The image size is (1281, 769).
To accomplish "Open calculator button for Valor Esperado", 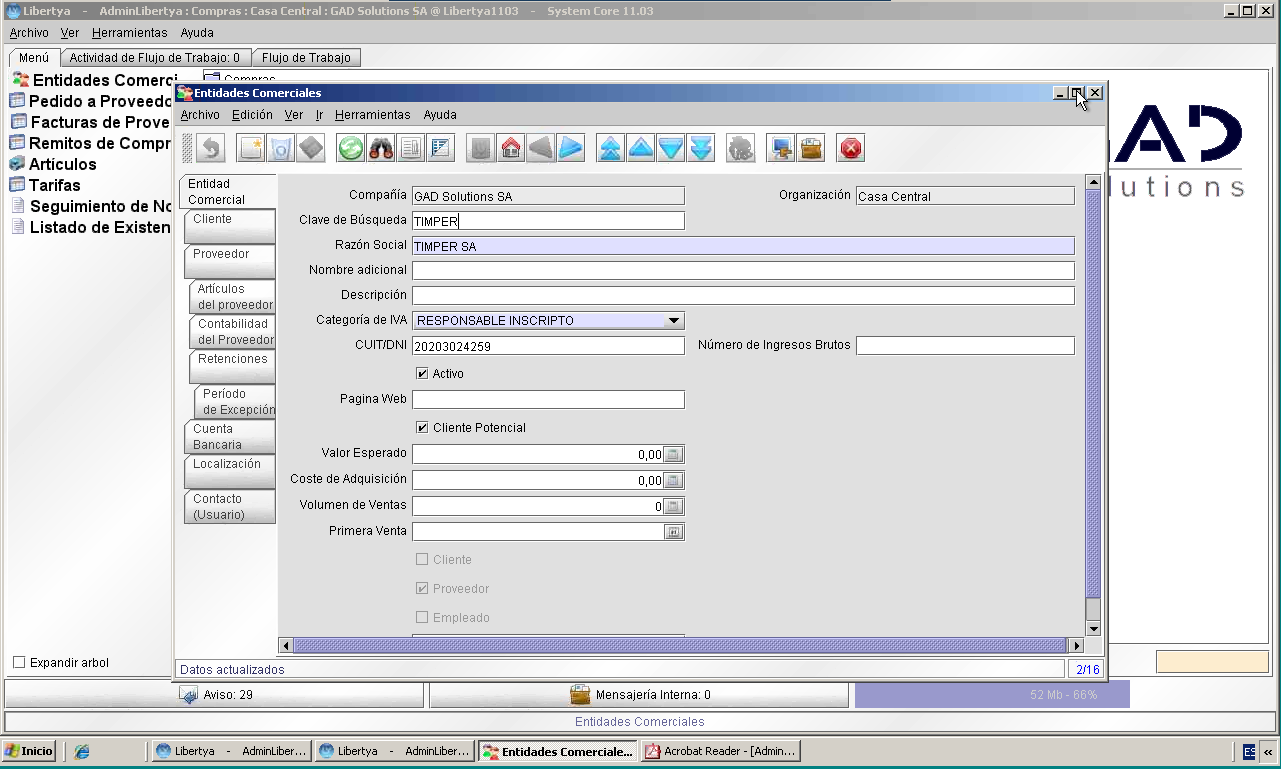I will pos(674,454).
